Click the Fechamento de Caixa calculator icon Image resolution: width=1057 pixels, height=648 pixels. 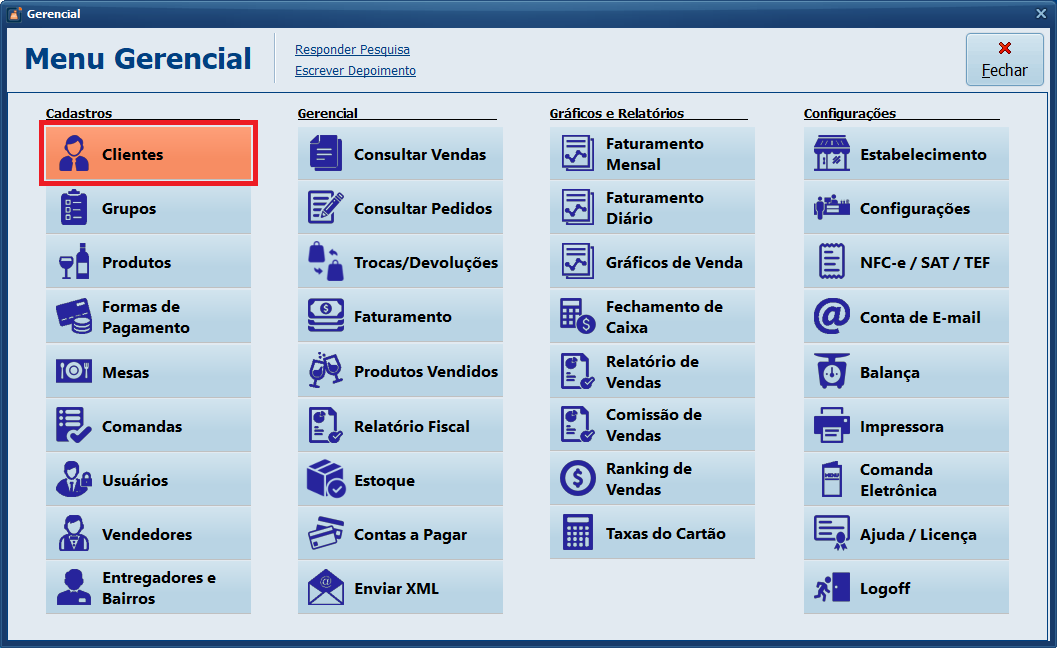578,317
